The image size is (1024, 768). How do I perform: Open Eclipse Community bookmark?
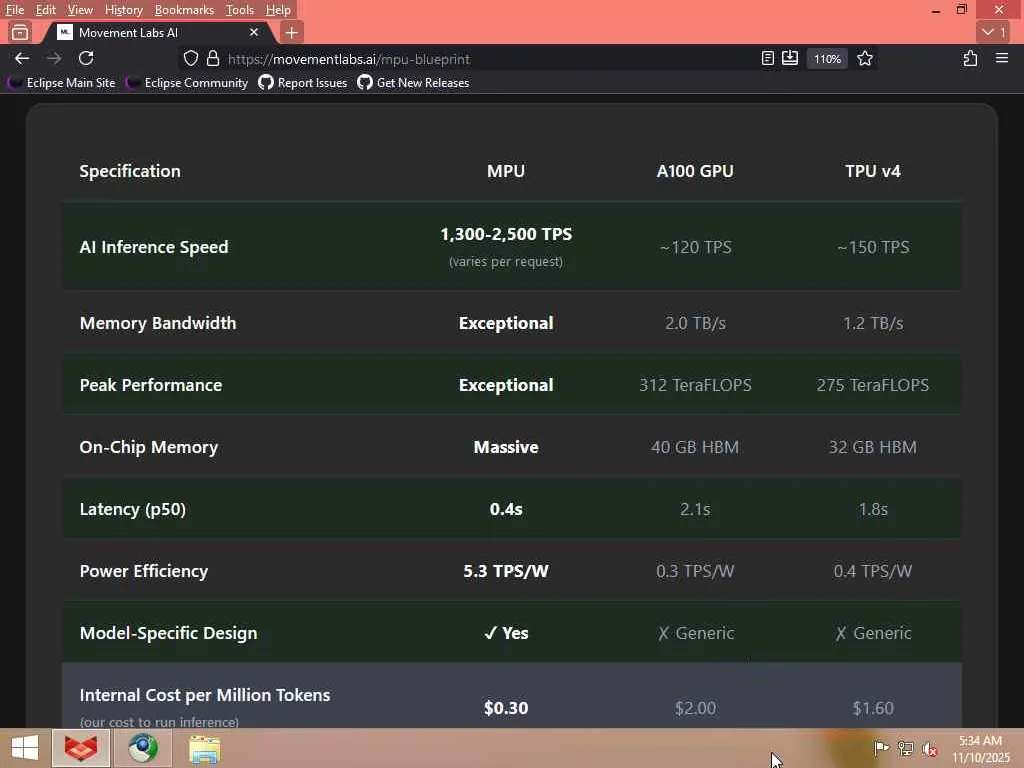[x=187, y=83]
